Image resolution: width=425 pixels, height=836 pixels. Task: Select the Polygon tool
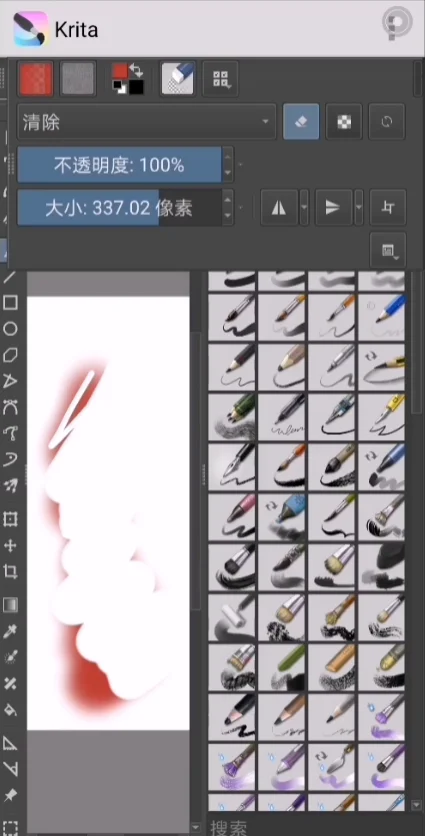pos(10,355)
